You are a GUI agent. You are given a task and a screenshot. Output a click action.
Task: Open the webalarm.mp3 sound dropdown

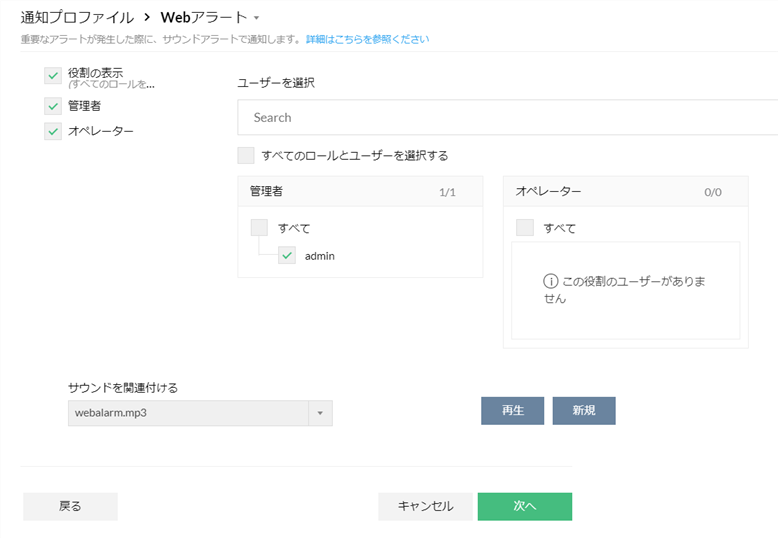(189, 413)
